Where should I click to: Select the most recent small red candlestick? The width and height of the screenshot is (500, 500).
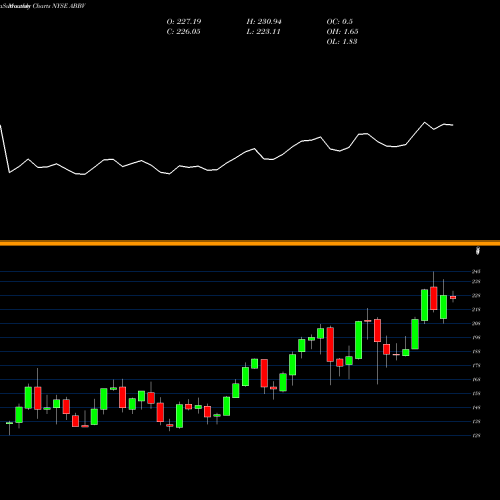pos(453,297)
